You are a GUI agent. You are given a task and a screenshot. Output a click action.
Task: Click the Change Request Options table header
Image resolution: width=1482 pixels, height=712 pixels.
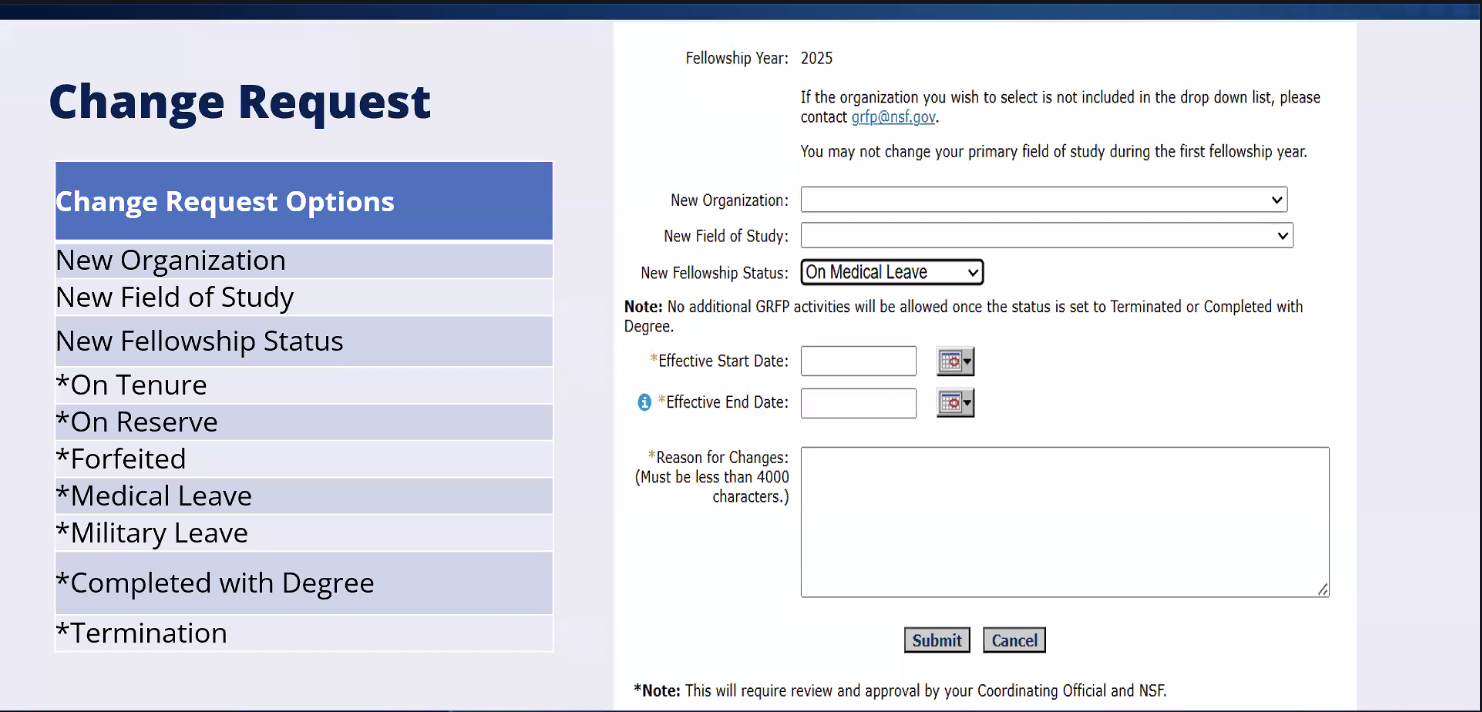304,201
